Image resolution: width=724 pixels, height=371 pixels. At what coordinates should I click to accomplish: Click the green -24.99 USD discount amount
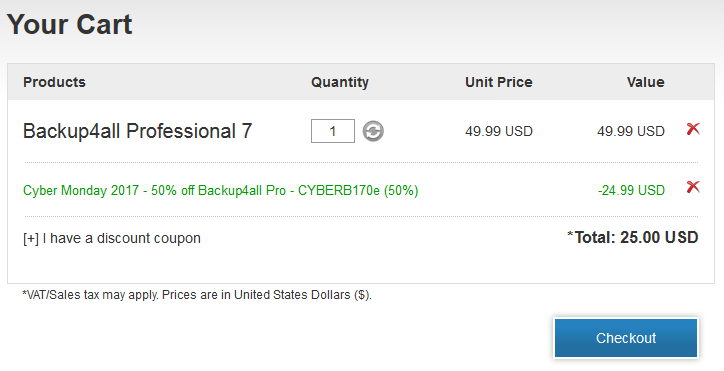tap(631, 190)
